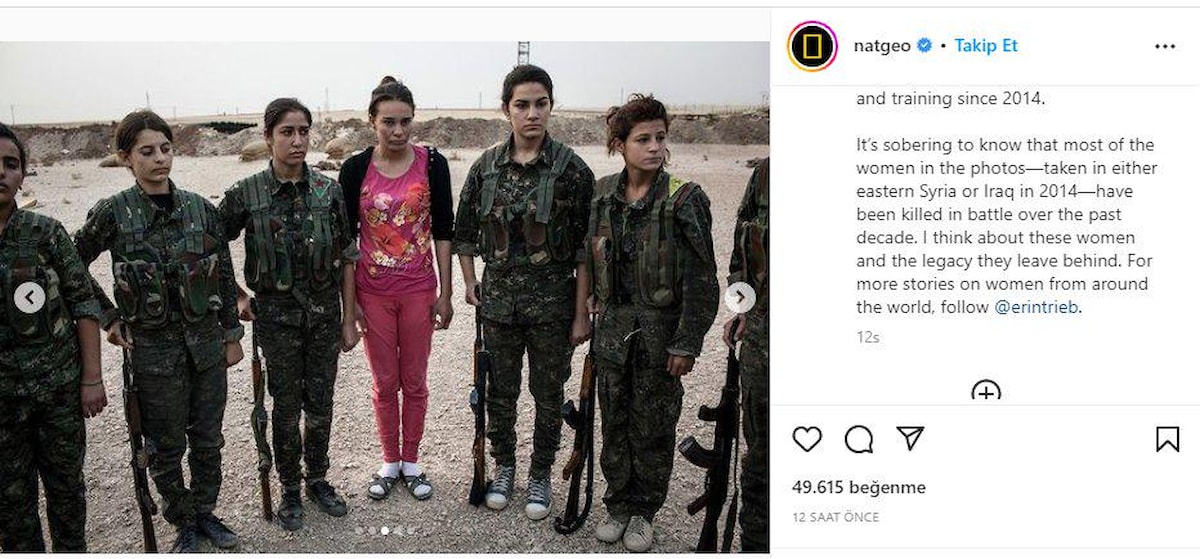Viewport: 1200px width, 559px height.
Task: Like the post with the heart icon
Action: tap(807, 439)
